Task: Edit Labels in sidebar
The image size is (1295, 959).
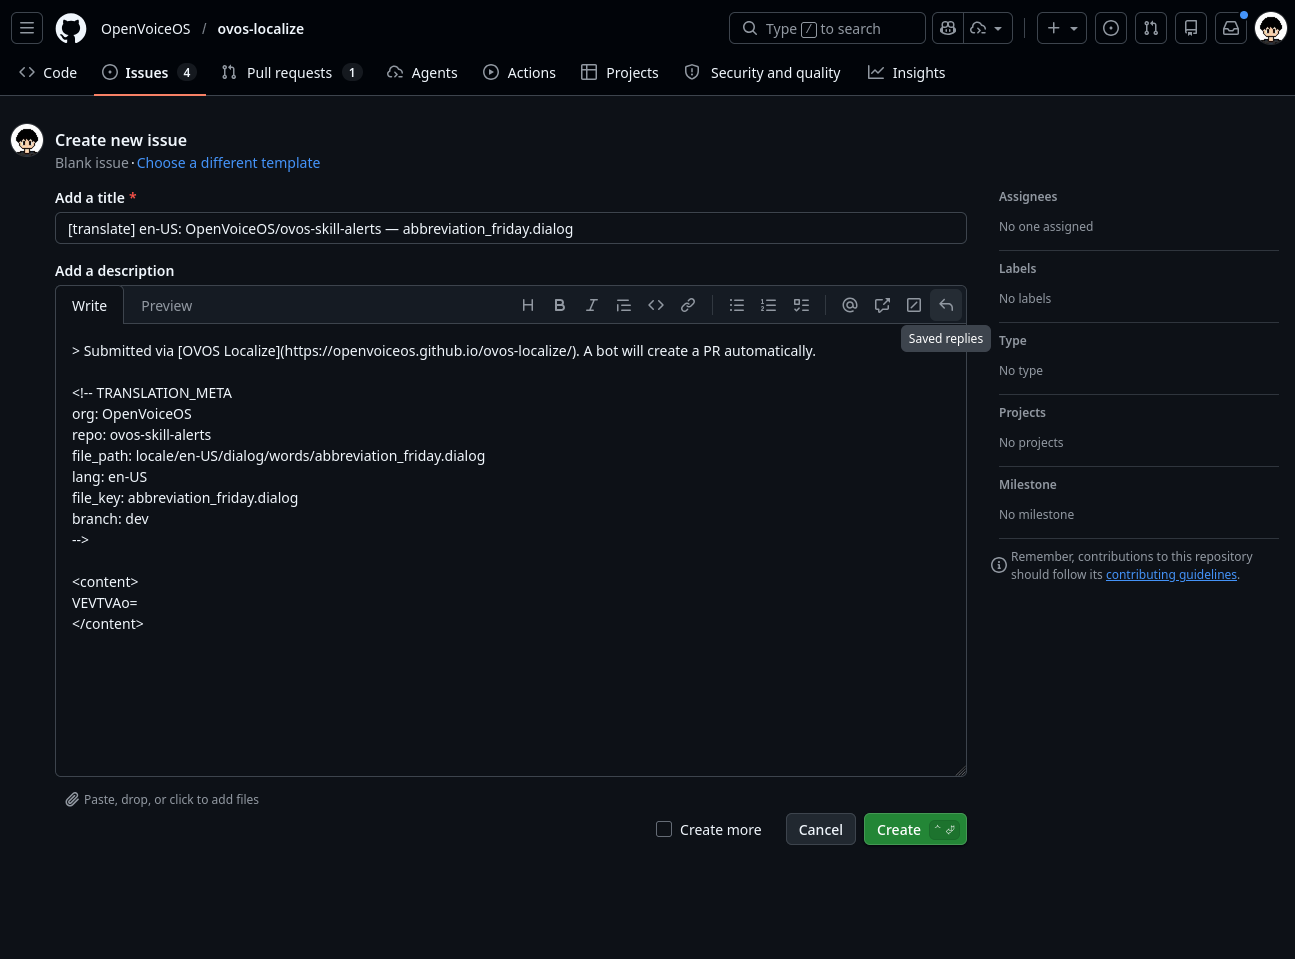Action: click(x=1018, y=269)
